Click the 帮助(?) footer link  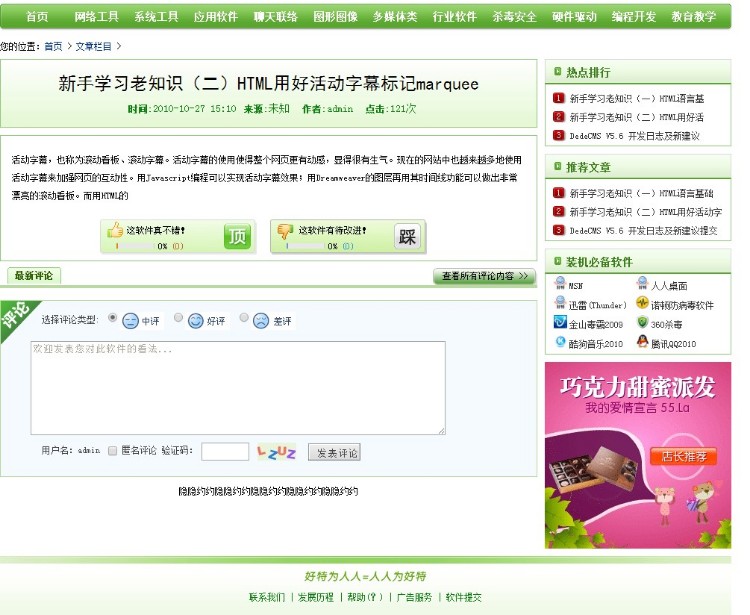point(365,597)
